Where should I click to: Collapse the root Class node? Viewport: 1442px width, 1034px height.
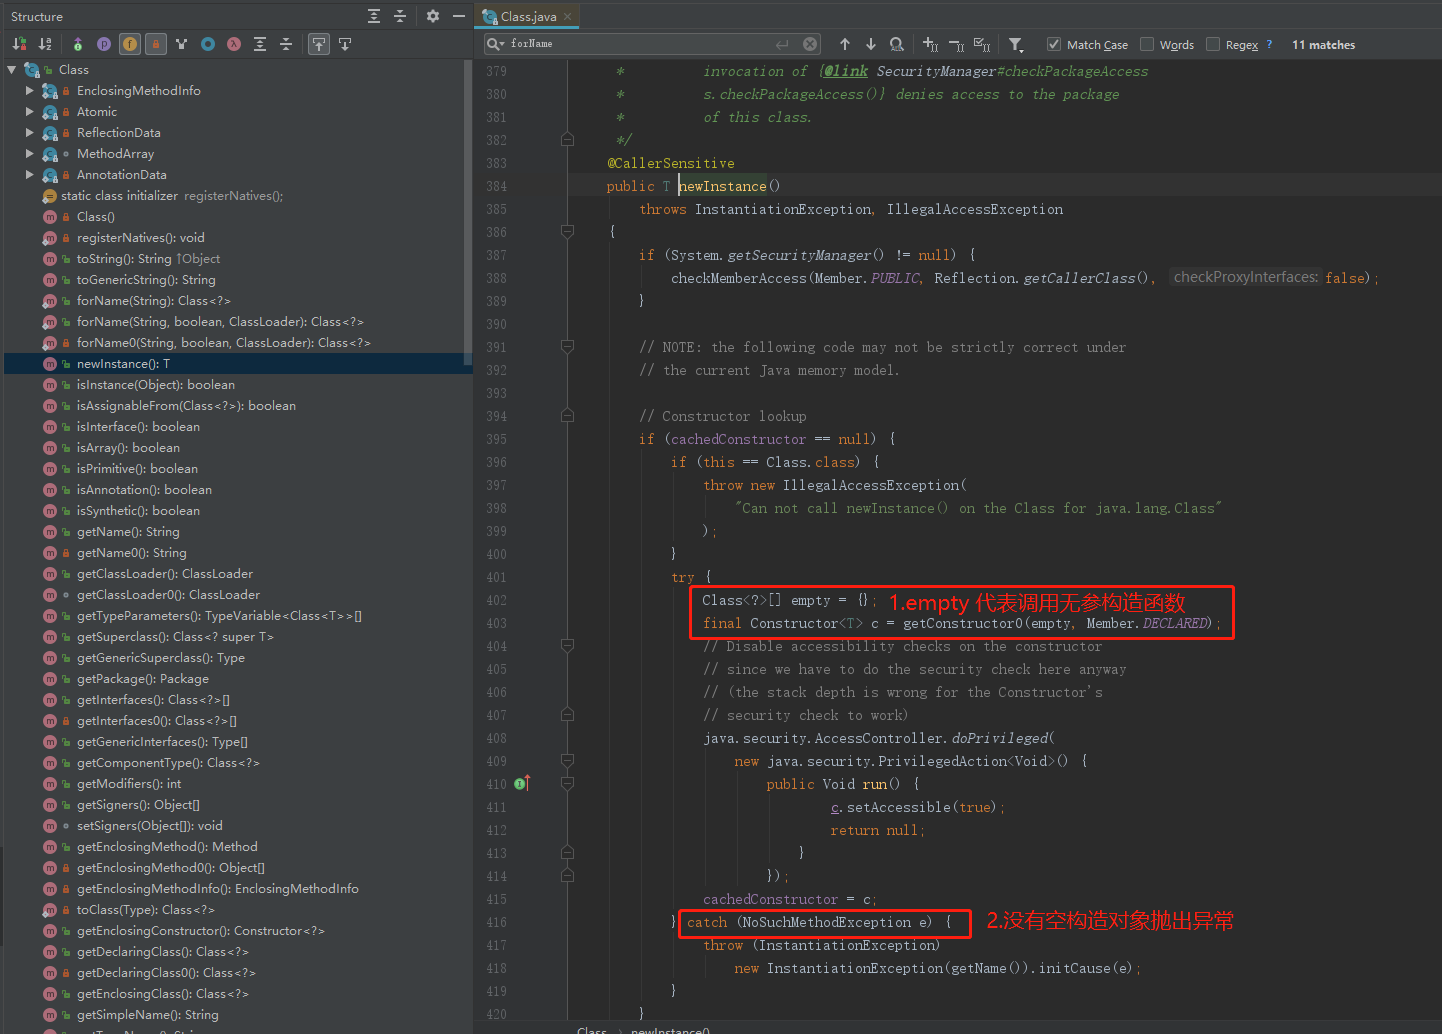[12, 70]
